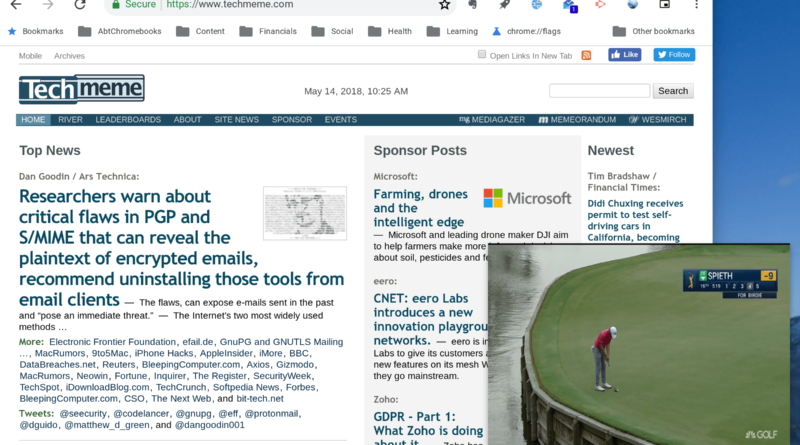This screenshot has width=800, height=445.
Task: Open the RSS feed icon
Action: [586, 55]
